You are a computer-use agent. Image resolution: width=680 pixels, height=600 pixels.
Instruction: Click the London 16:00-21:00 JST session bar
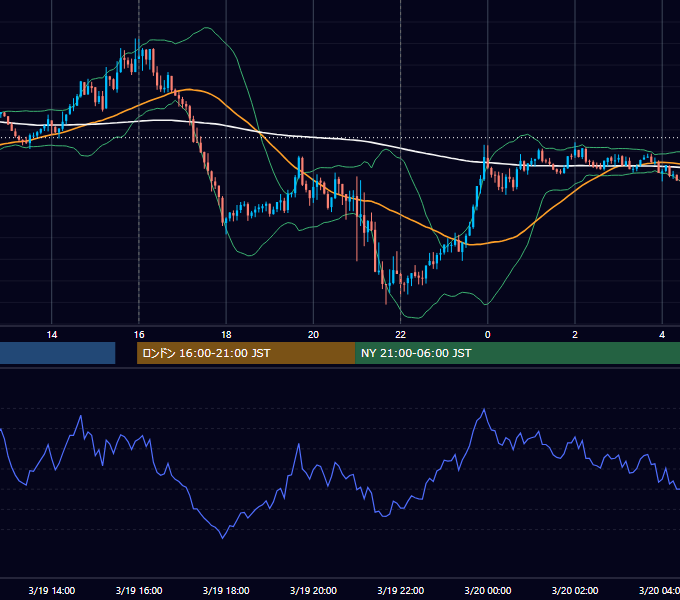246,353
